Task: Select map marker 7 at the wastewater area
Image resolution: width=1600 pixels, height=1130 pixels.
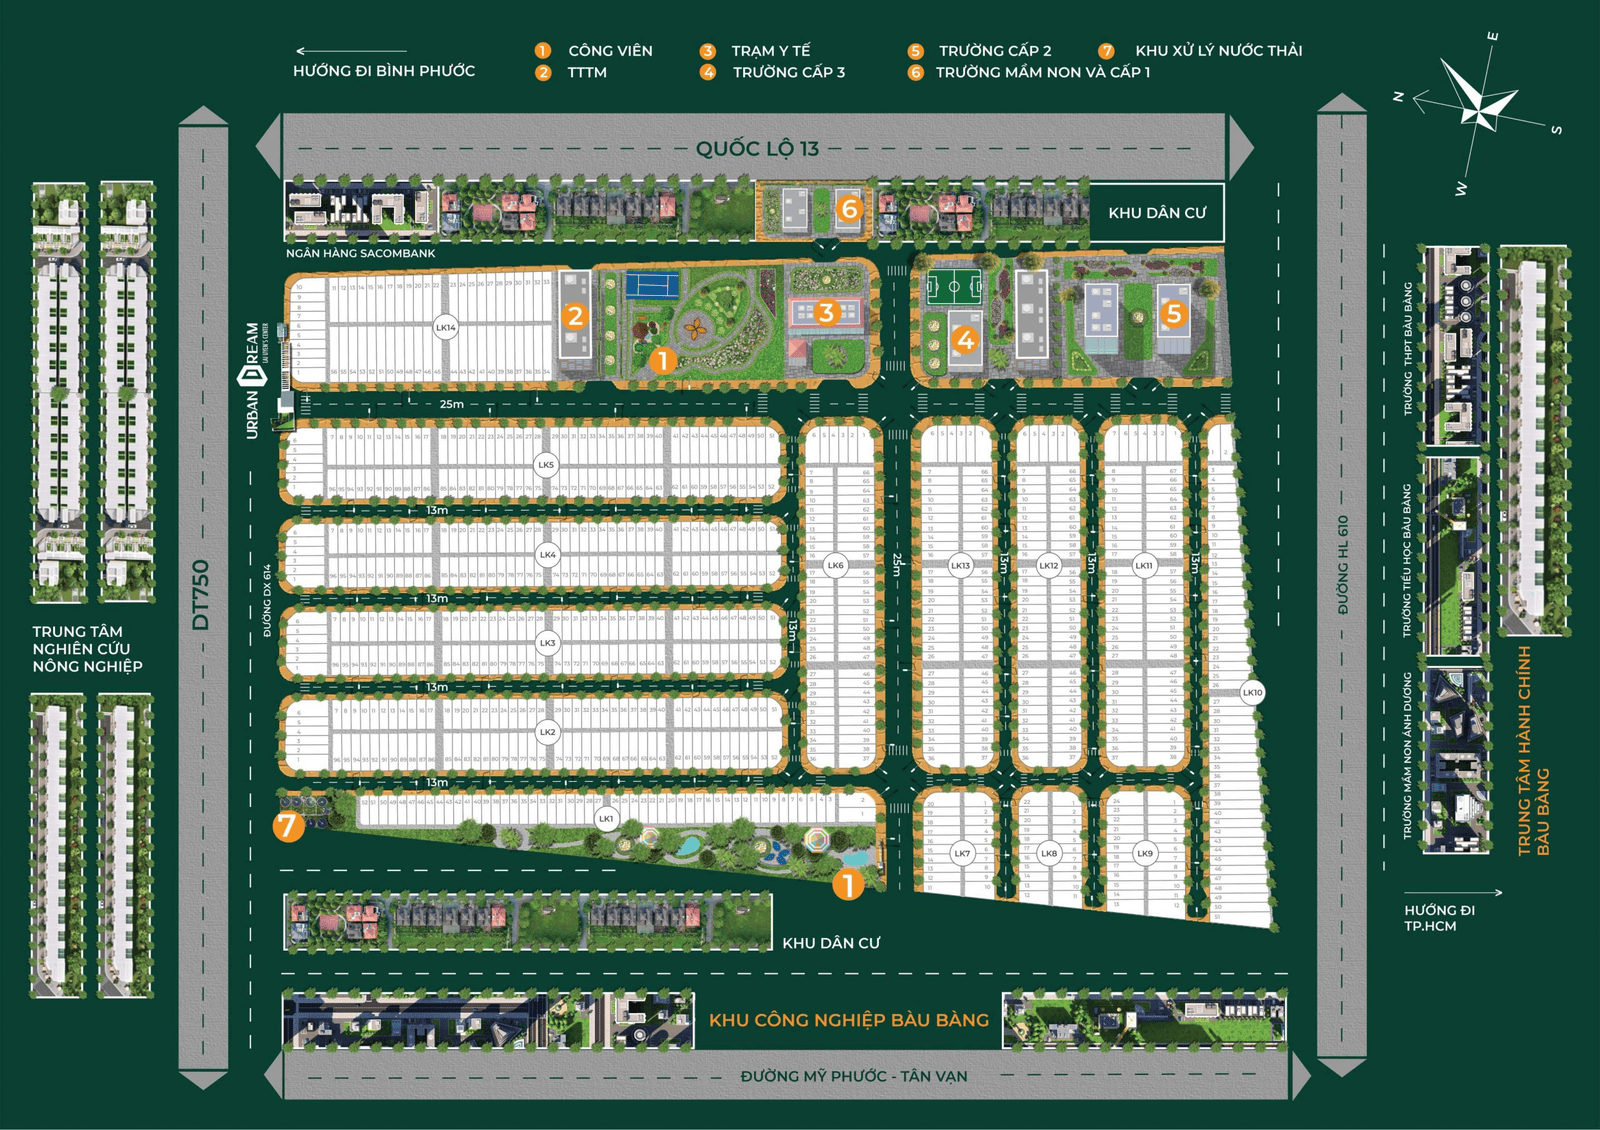Action: pyautogui.click(x=288, y=826)
